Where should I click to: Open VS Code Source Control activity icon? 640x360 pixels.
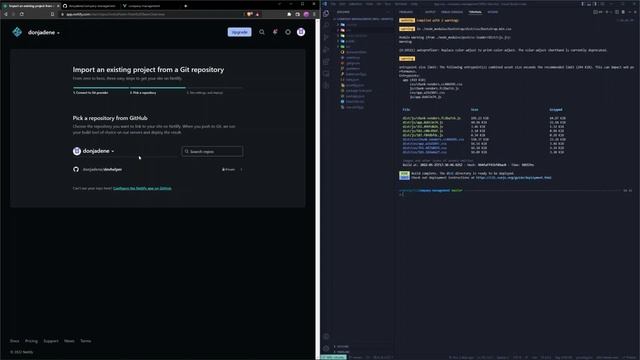[326, 37]
